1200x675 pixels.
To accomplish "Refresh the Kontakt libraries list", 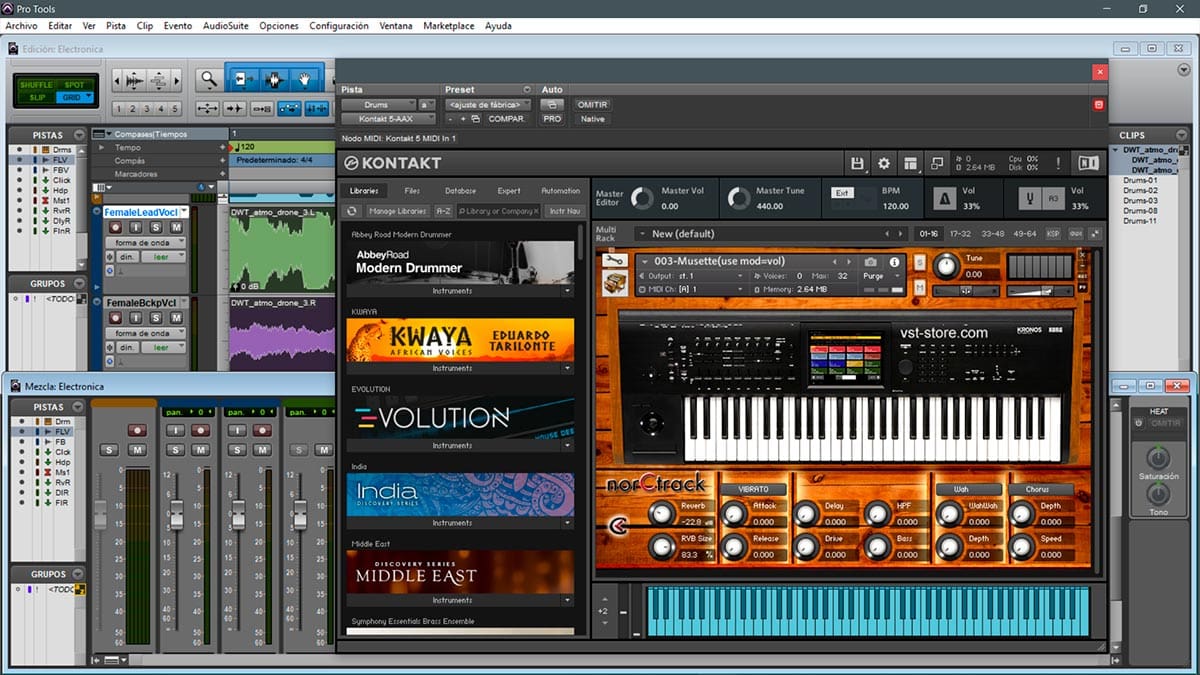I will (x=351, y=211).
